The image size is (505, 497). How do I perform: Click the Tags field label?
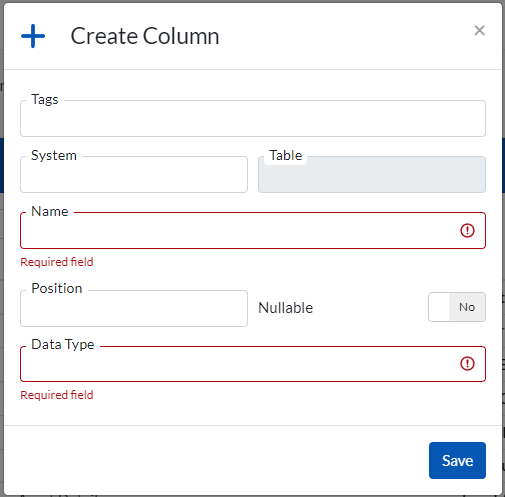point(45,99)
